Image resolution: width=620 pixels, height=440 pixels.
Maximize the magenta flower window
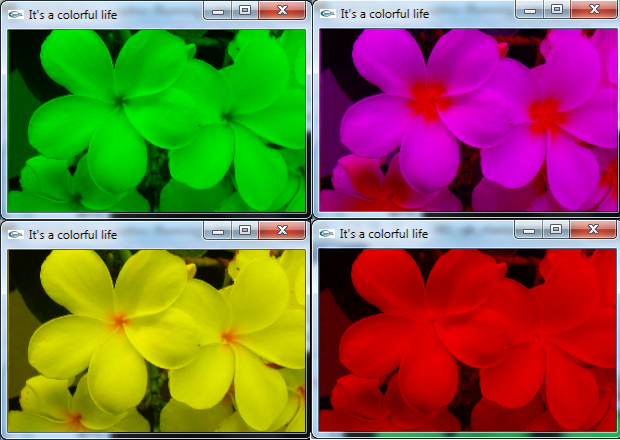point(557,10)
